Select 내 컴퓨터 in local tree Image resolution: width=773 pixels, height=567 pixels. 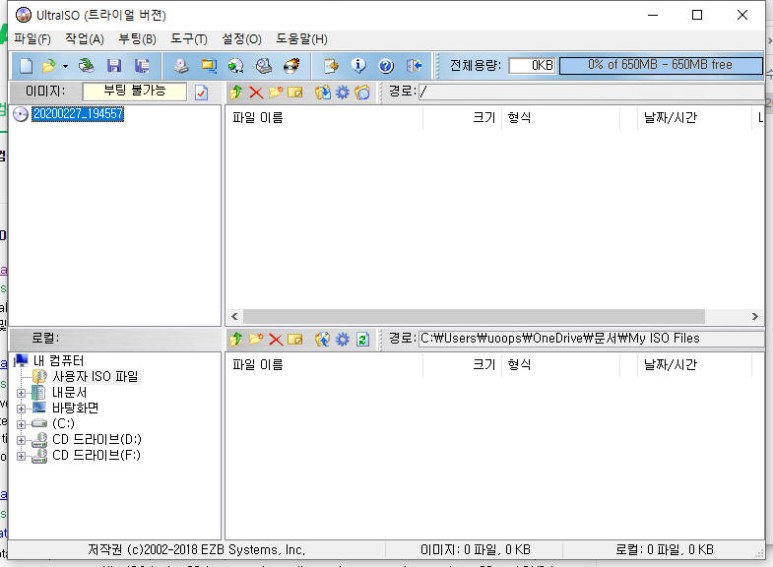59,360
